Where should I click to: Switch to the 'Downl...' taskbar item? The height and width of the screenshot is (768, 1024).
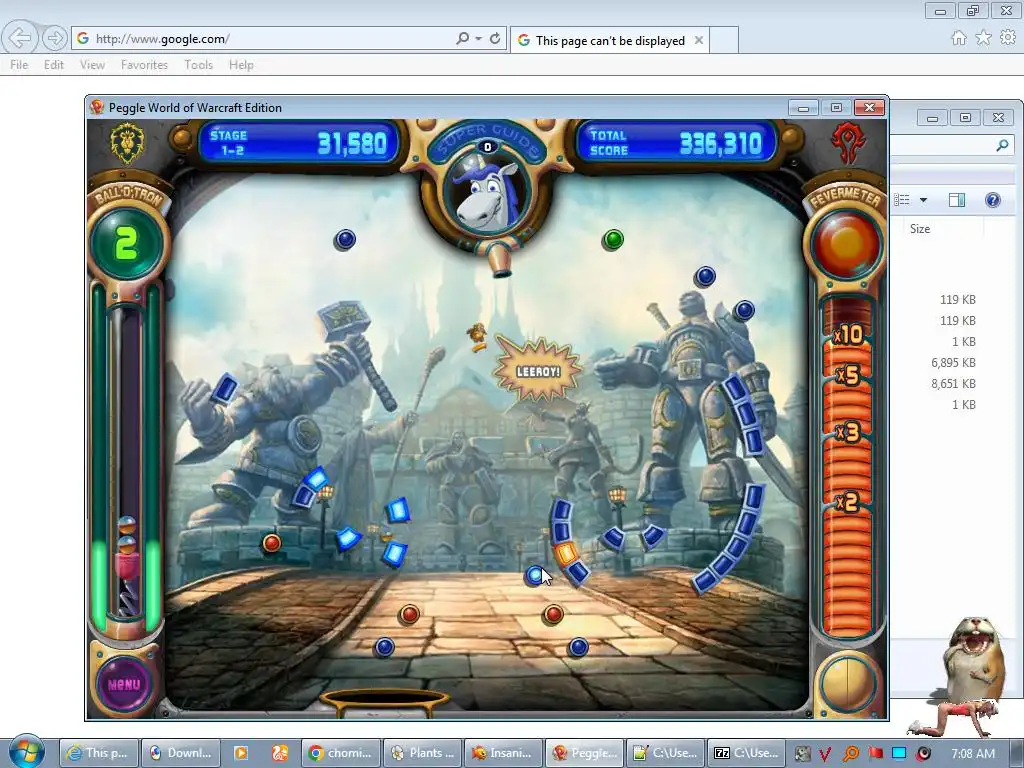point(181,753)
